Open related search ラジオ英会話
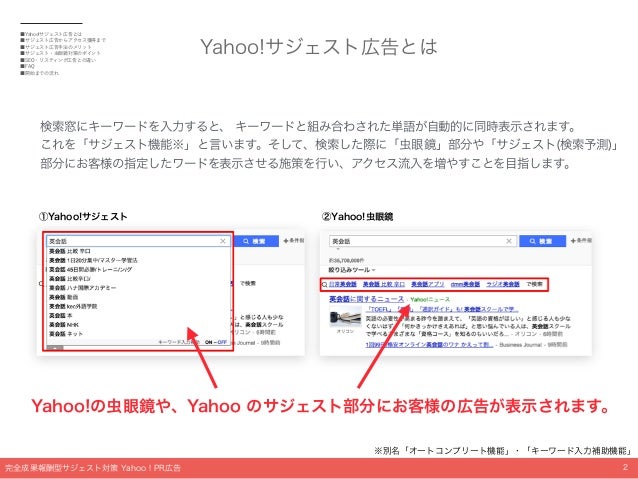Viewport: 638px width, 479px height. [x=503, y=284]
